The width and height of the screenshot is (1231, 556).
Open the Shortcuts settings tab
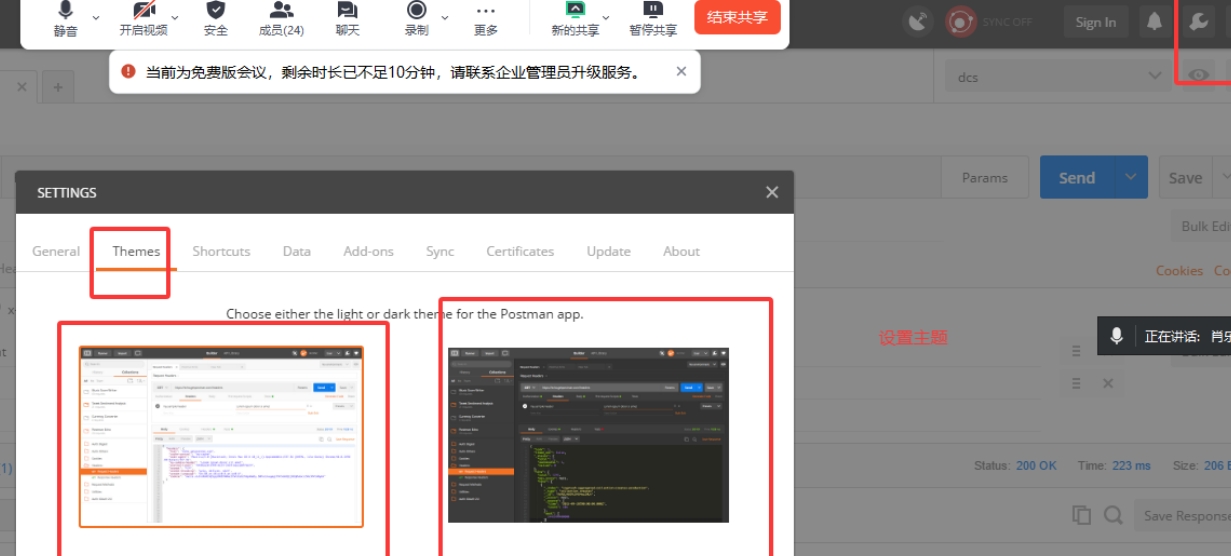221,251
